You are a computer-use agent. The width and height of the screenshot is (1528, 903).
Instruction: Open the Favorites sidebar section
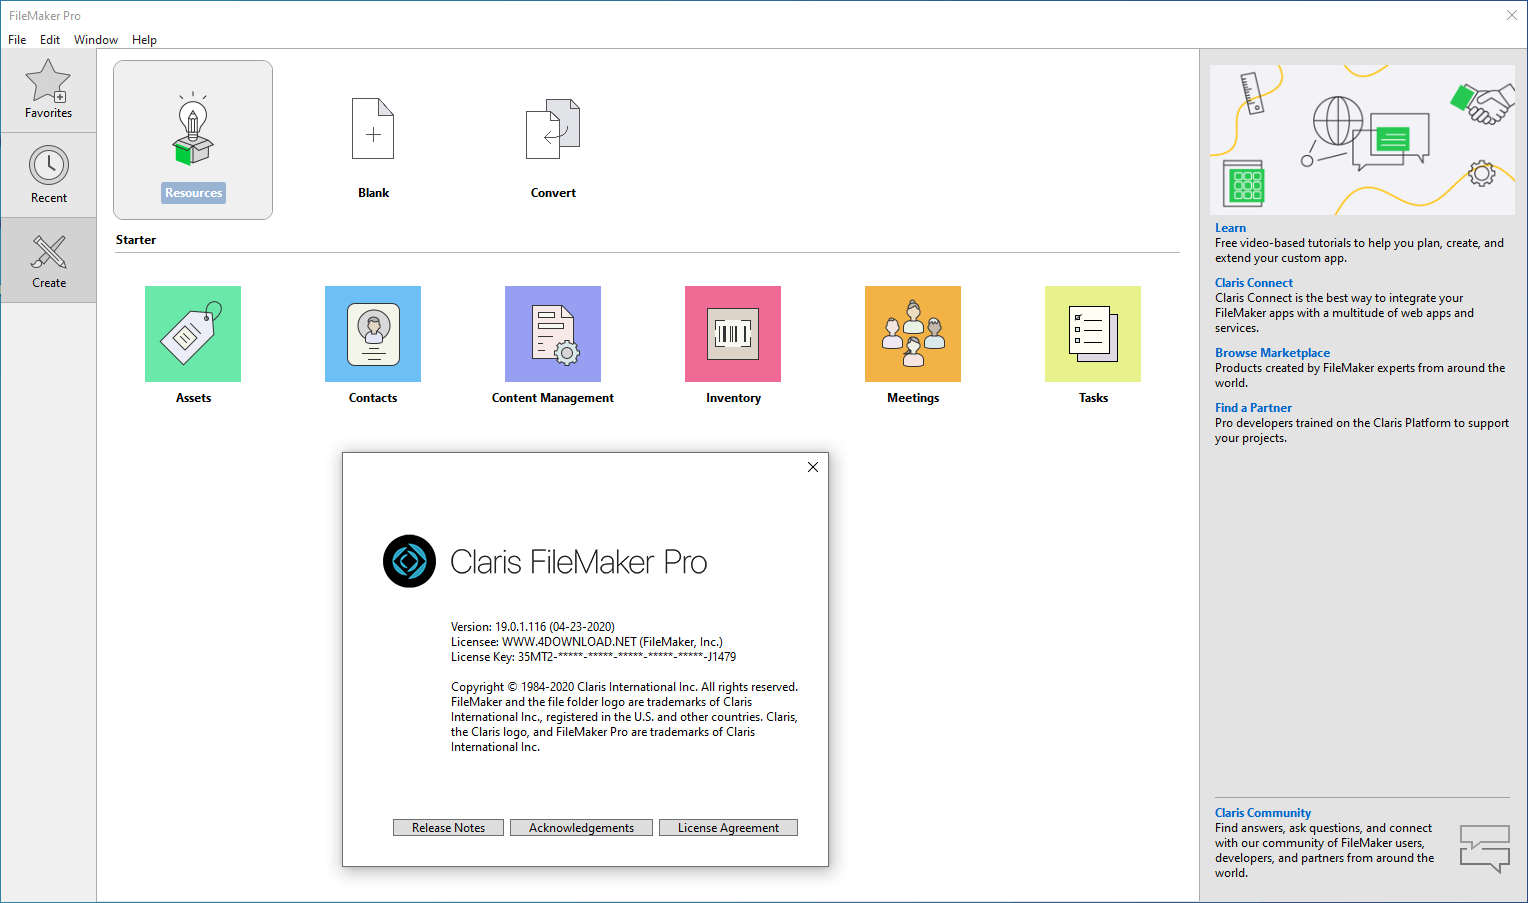point(48,89)
